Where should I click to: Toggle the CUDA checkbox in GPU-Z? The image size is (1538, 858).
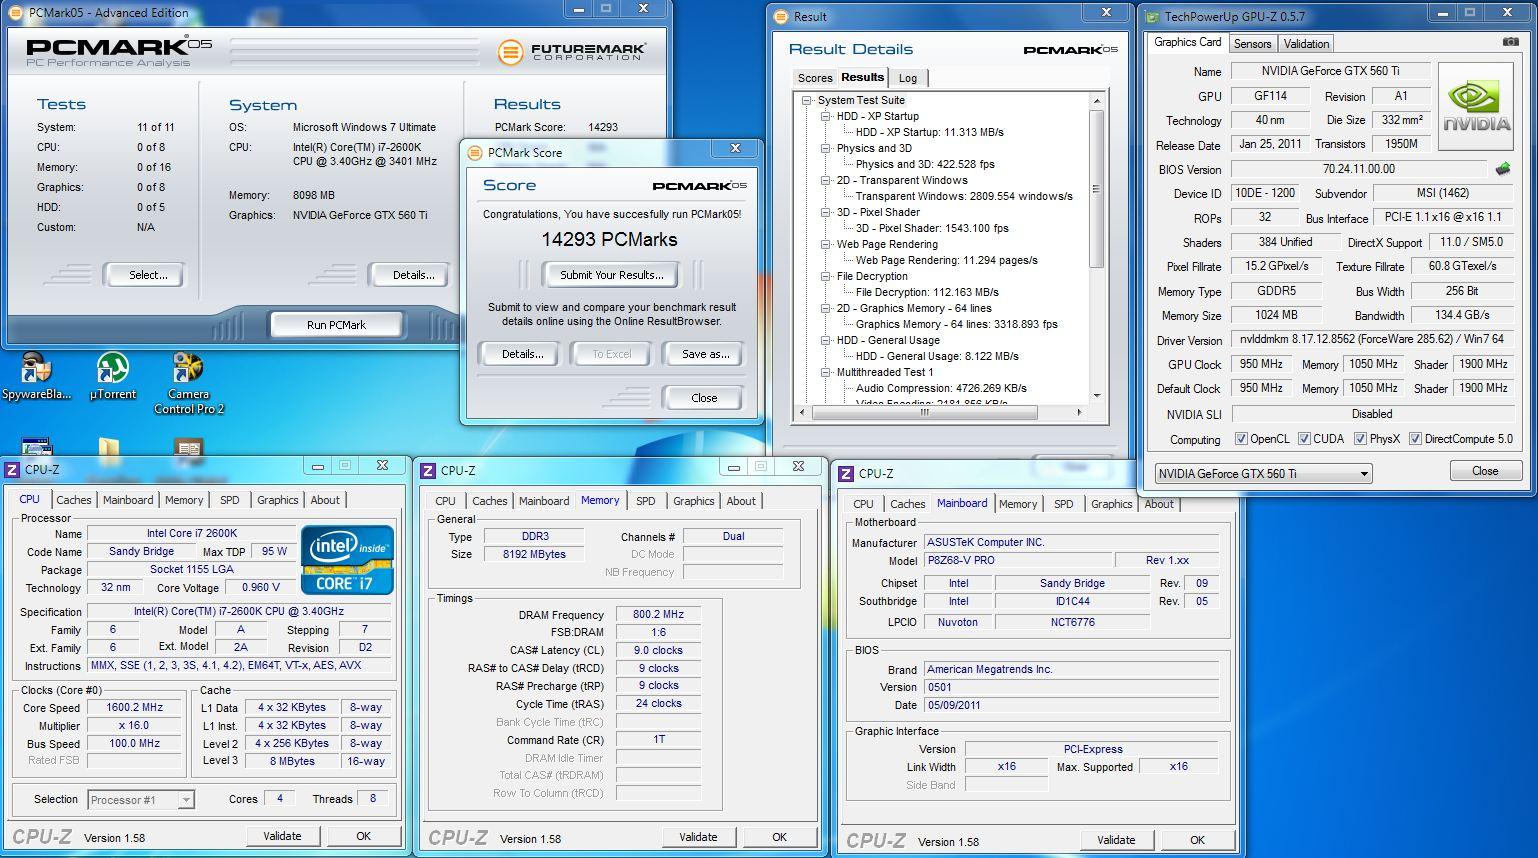1304,438
